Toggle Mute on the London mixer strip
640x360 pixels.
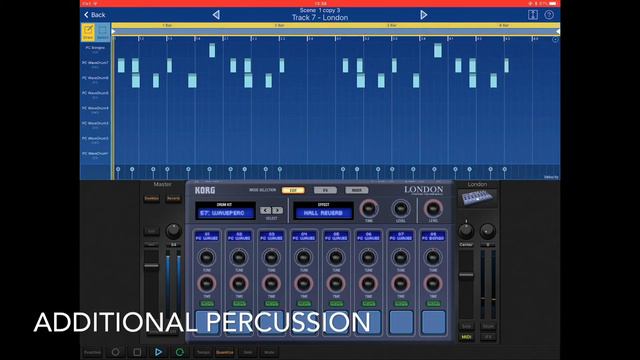point(488,327)
